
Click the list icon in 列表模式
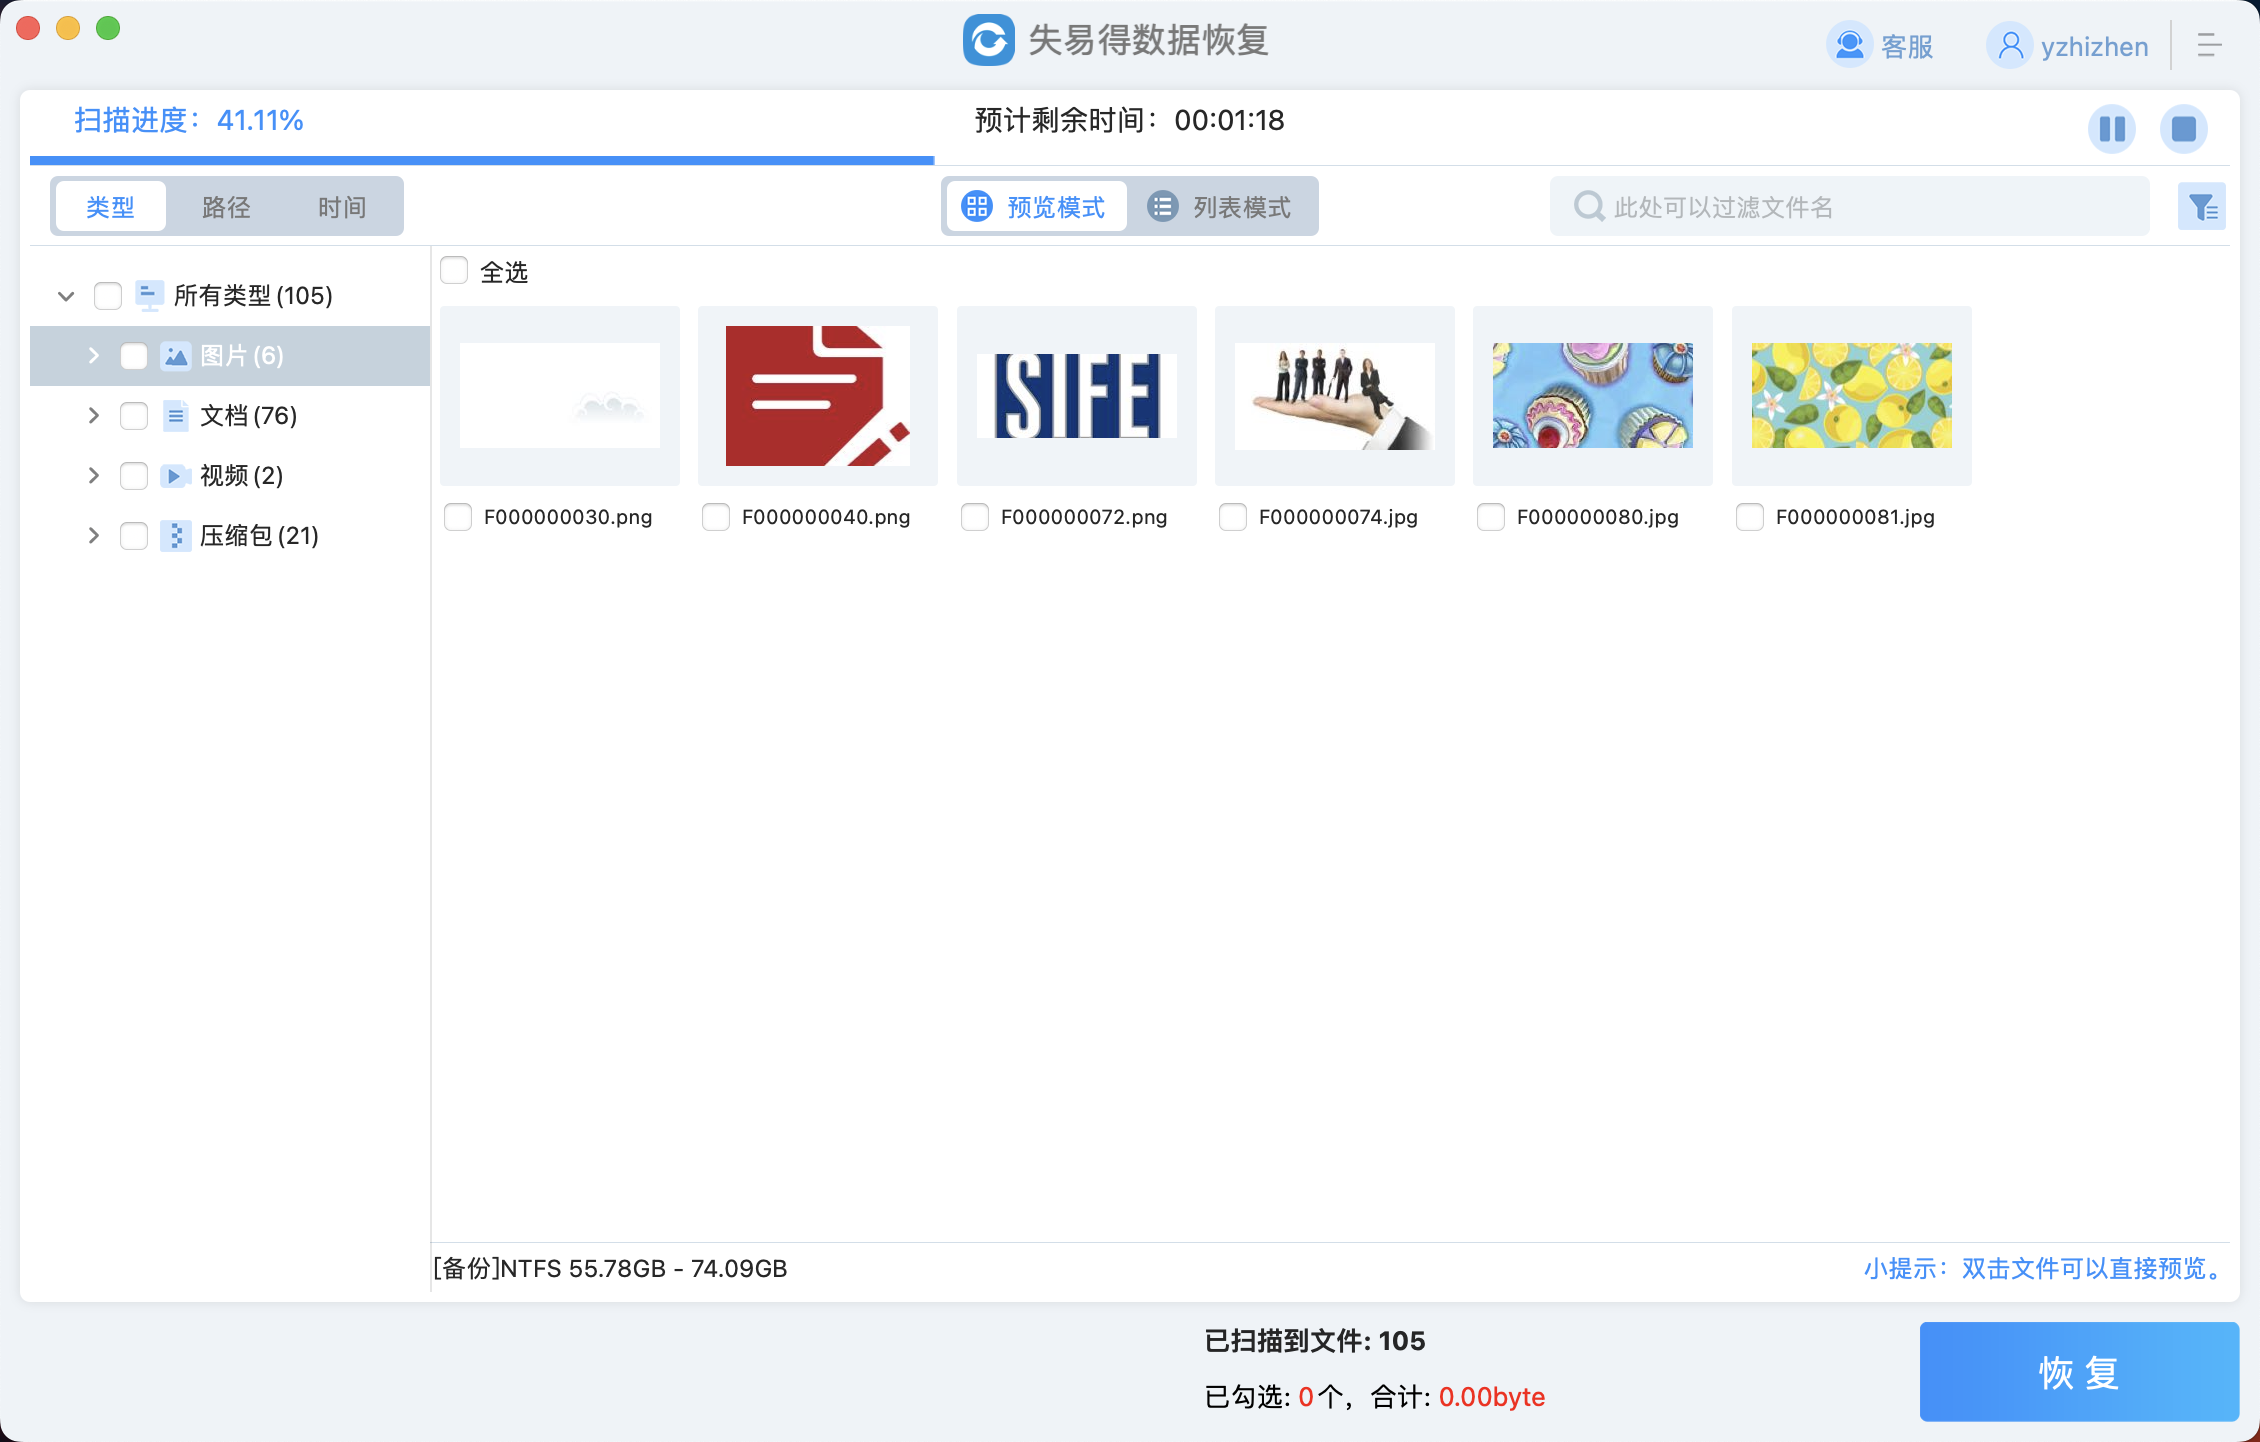(1162, 207)
